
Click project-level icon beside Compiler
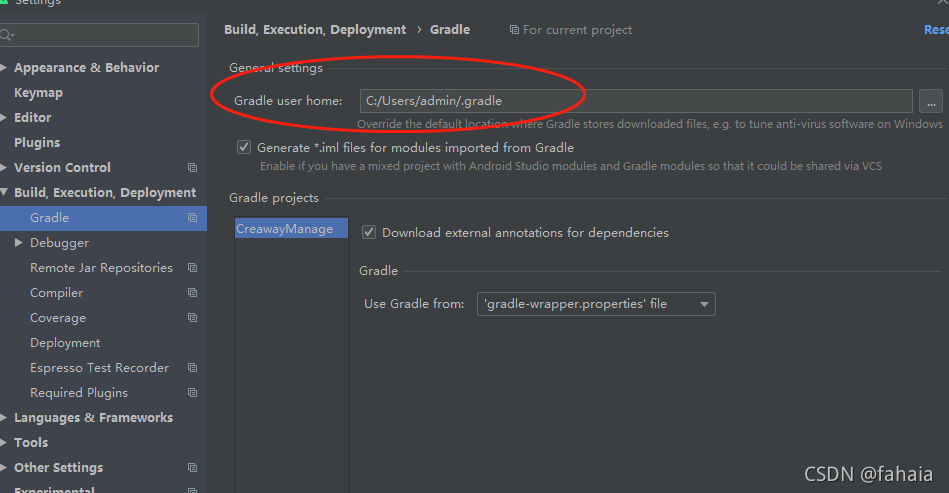(192, 293)
